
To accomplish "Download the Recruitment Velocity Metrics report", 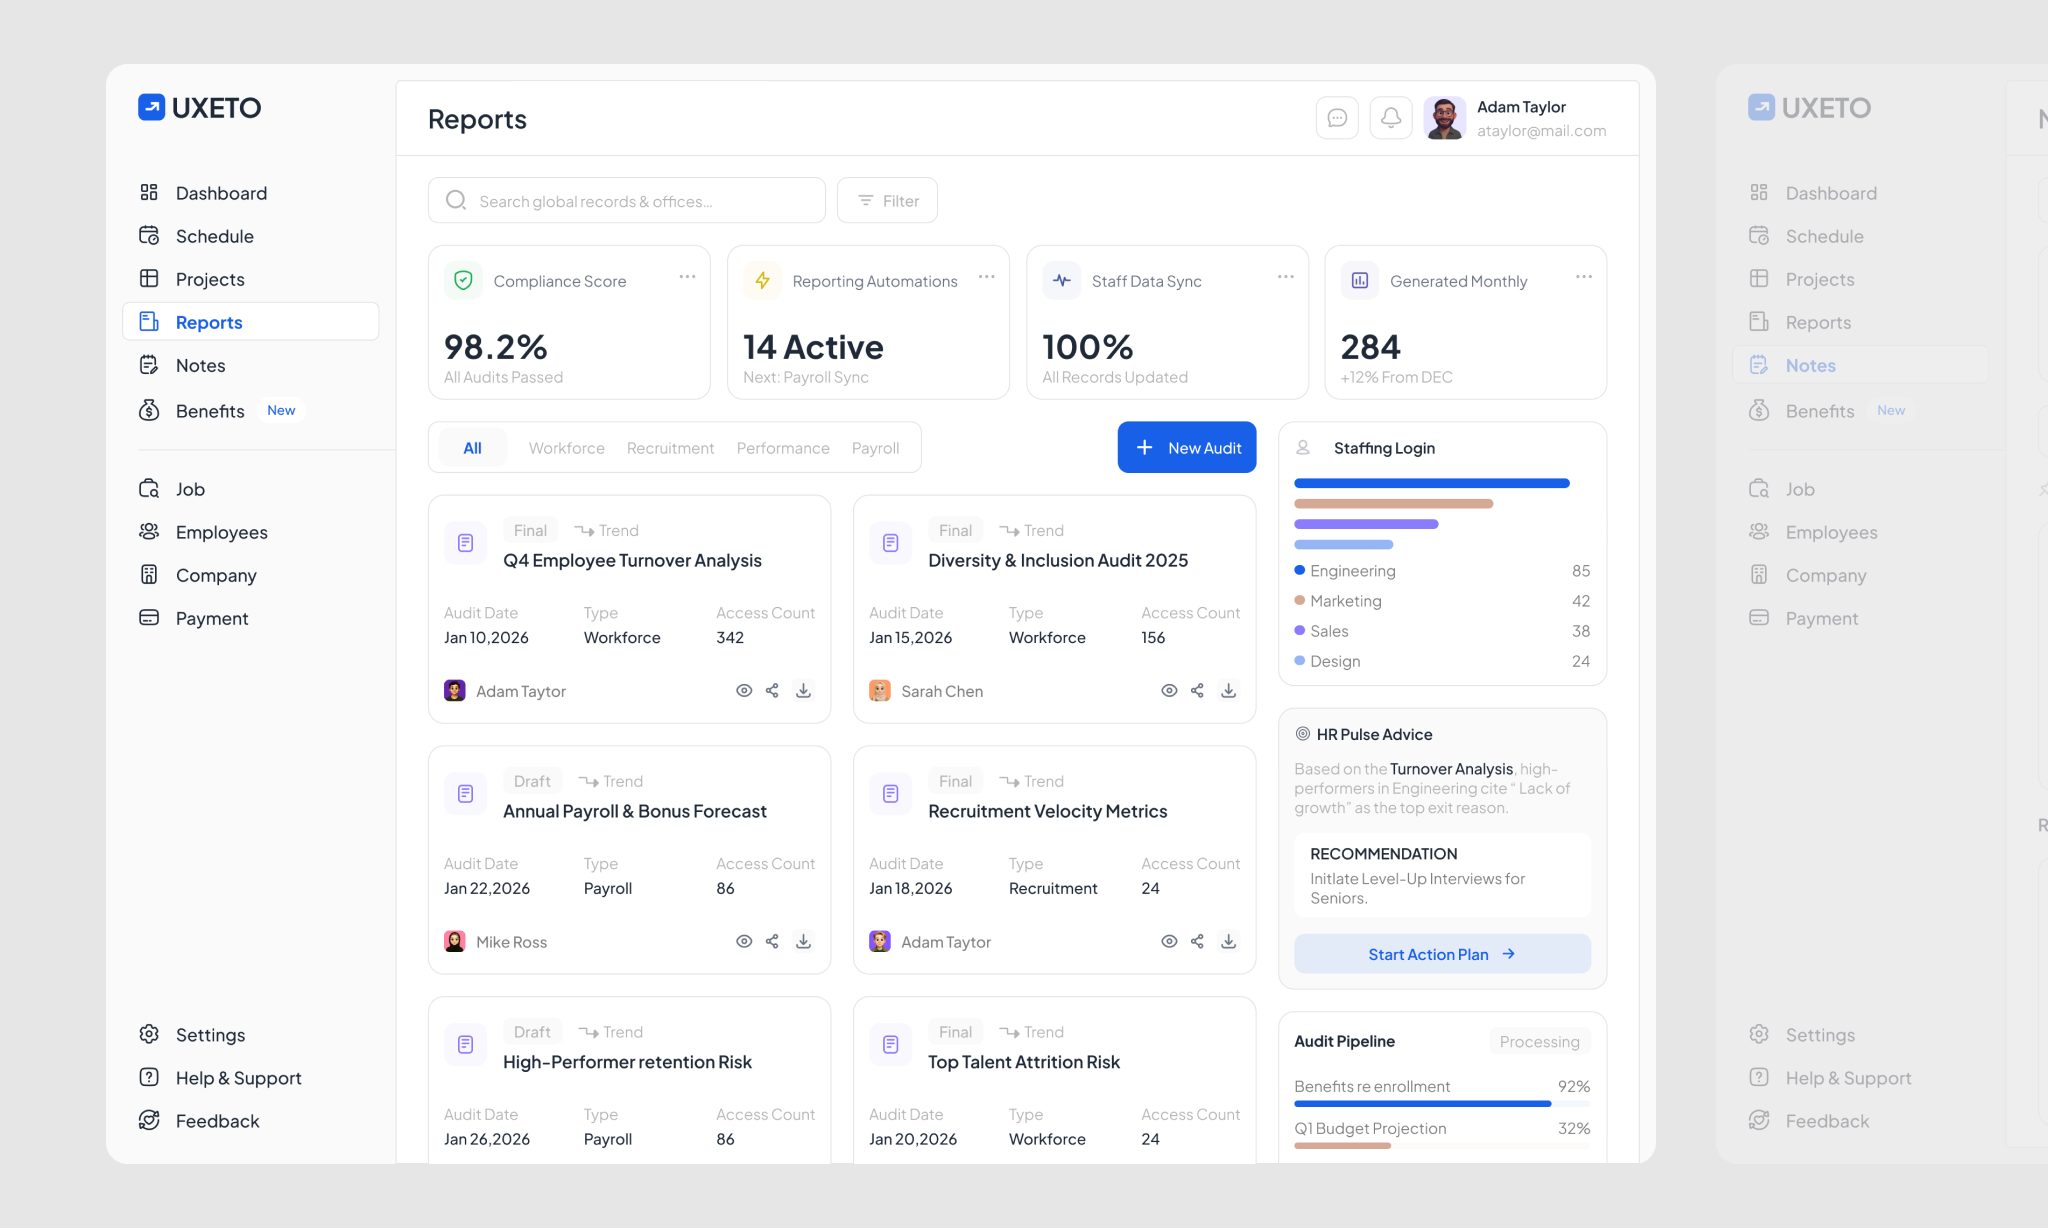I will pyautogui.click(x=1228, y=942).
